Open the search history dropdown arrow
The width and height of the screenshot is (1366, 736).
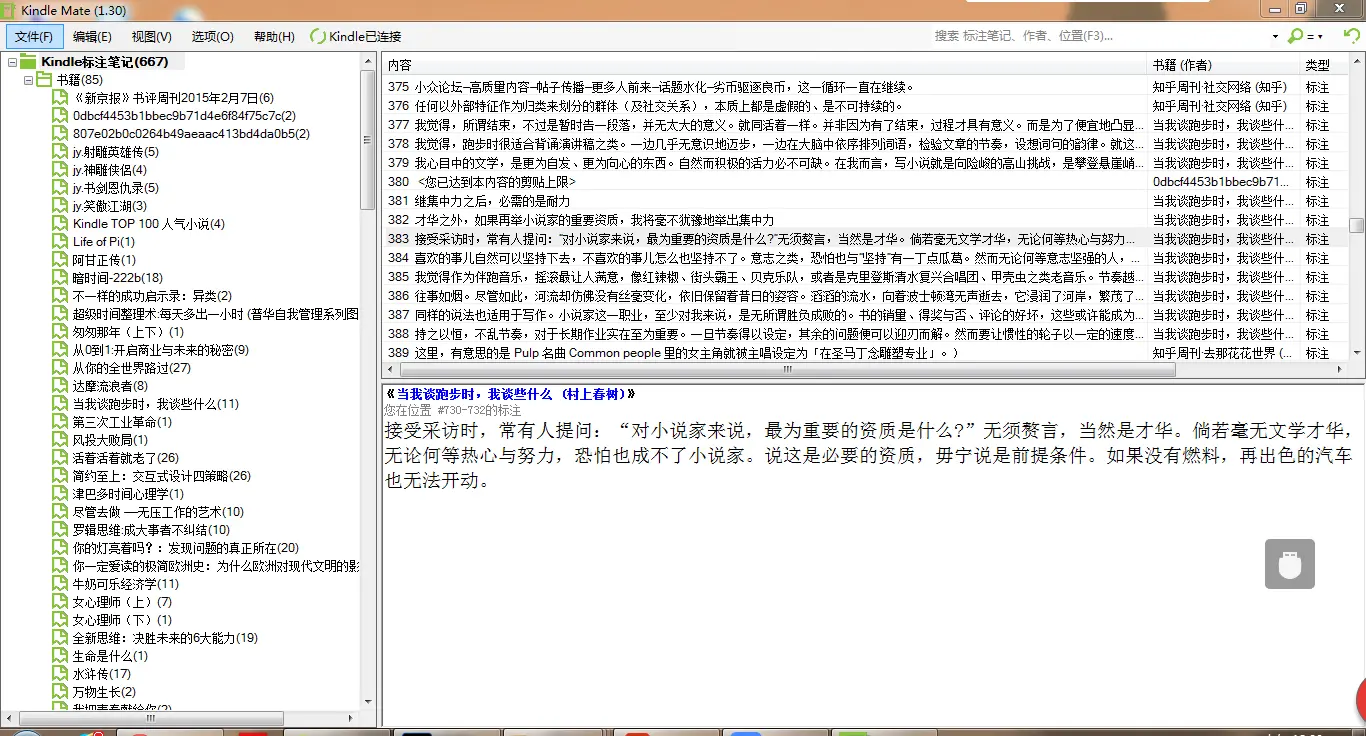tap(1277, 36)
